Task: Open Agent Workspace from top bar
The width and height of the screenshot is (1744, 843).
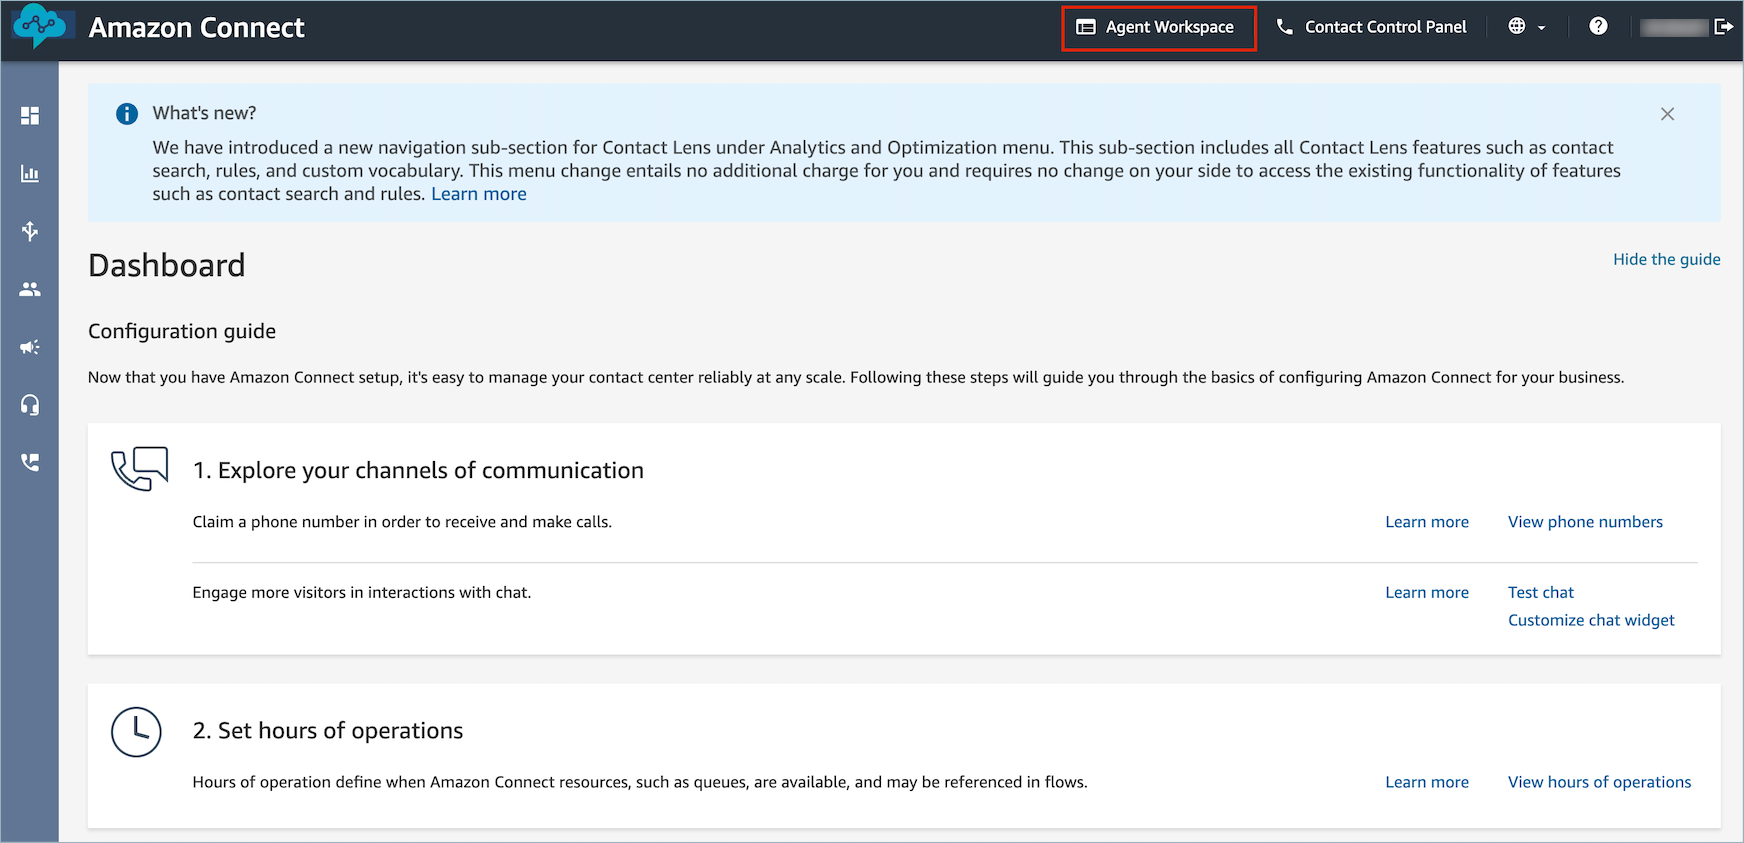Action: pos(1157,27)
